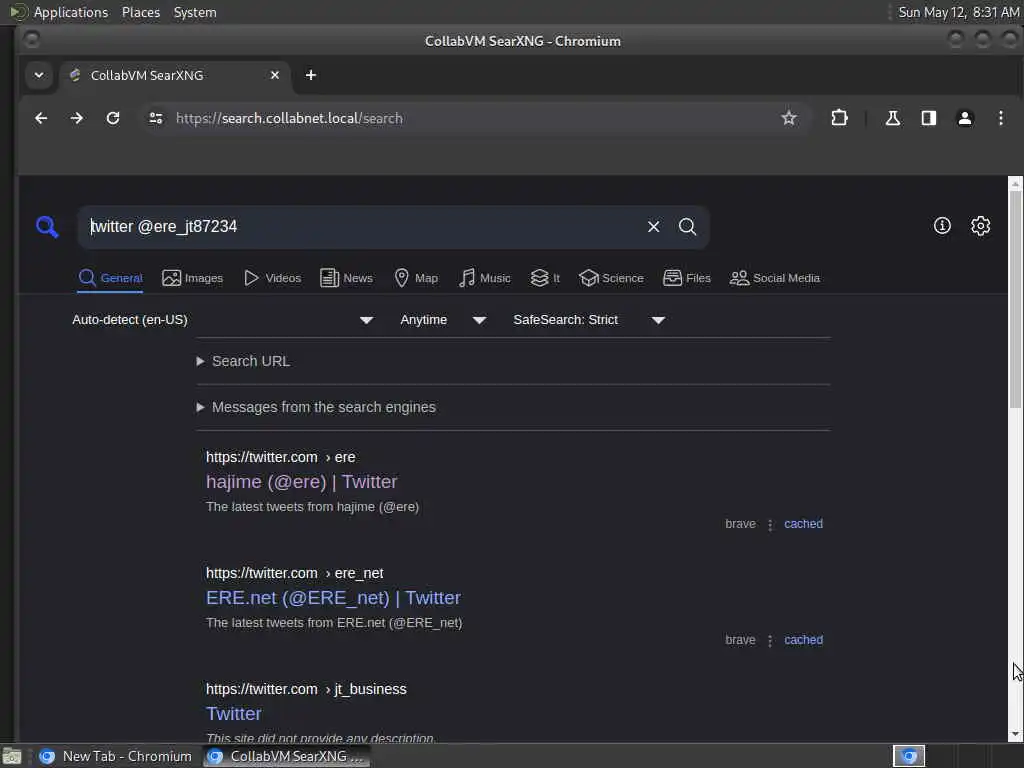Open the Auto-detect language dropdown
The width and height of the screenshot is (1024, 768).
[222, 320]
